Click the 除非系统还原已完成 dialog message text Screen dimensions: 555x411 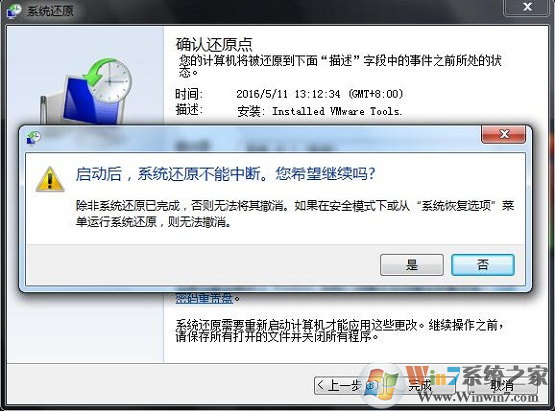[295, 213]
